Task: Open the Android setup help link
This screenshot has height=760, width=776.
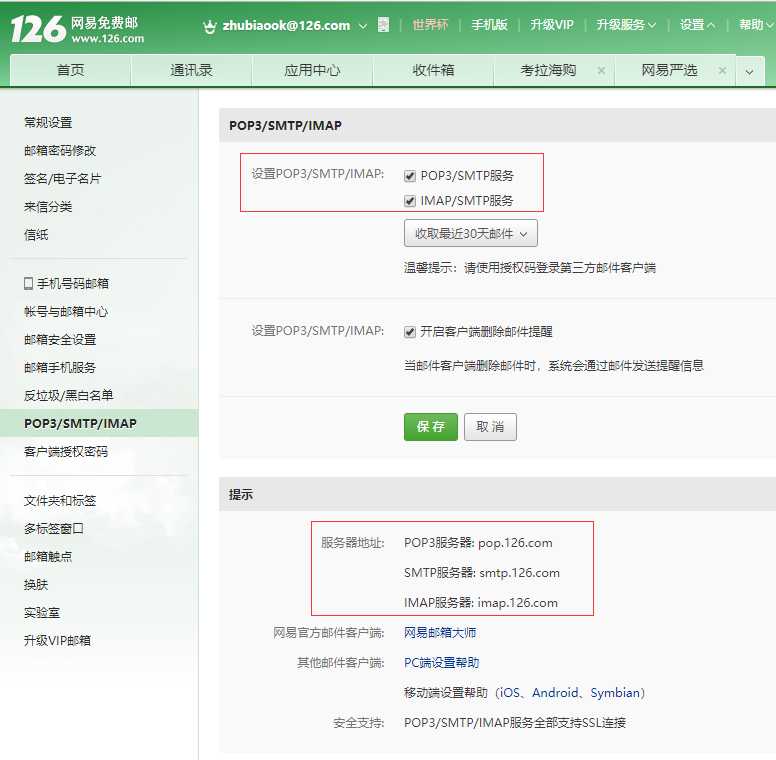Action: click(555, 693)
